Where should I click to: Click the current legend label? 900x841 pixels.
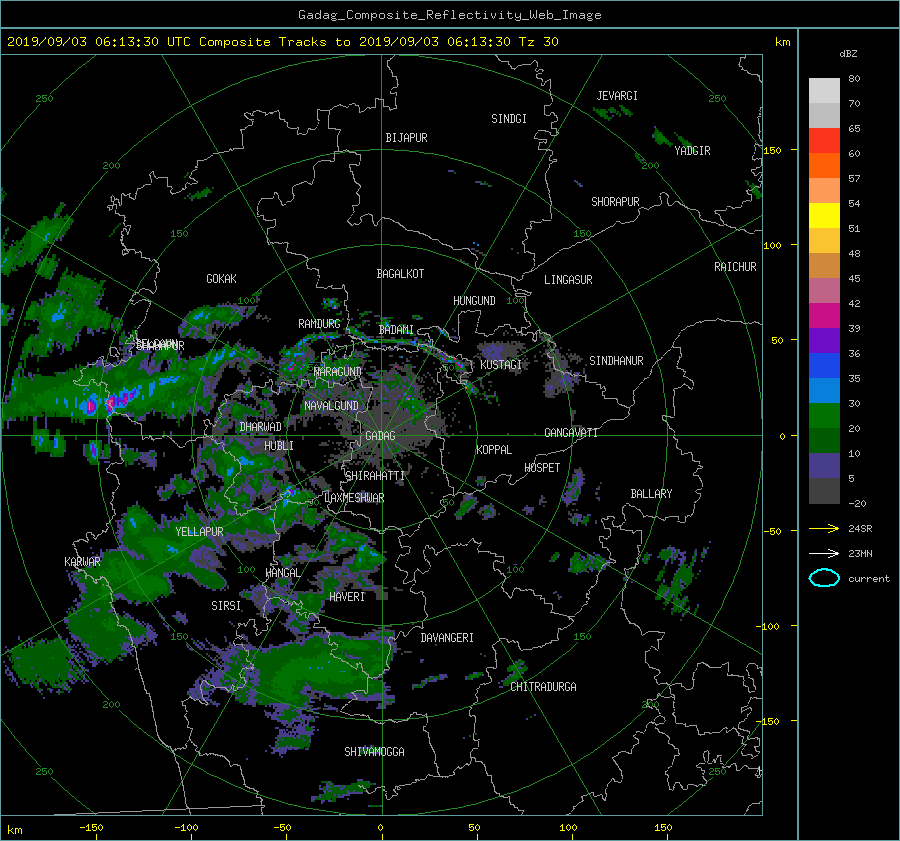point(868,579)
